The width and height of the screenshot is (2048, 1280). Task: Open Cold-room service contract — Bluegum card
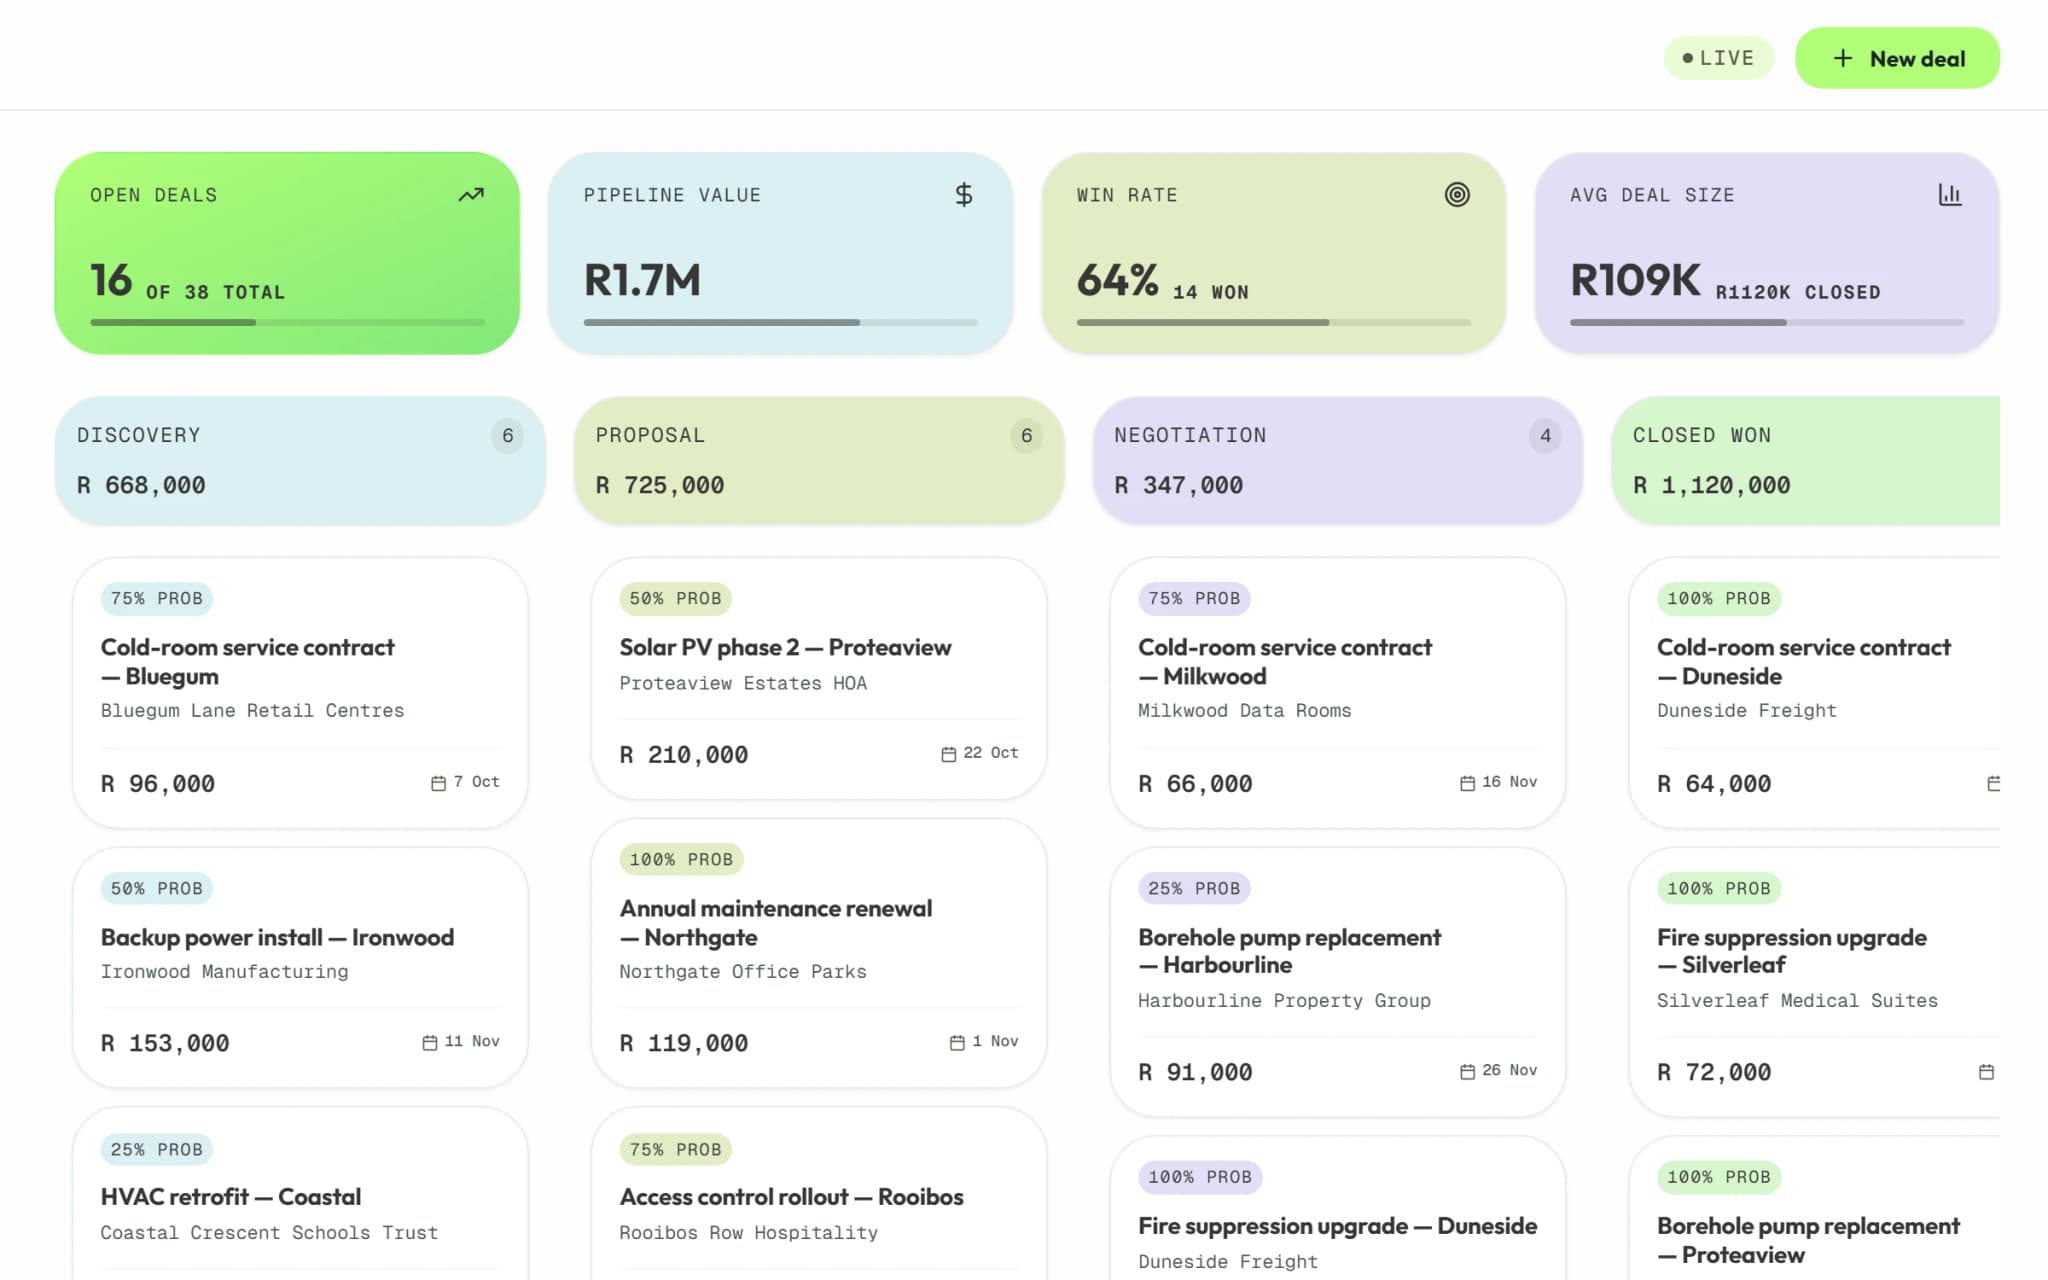(300, 692)
